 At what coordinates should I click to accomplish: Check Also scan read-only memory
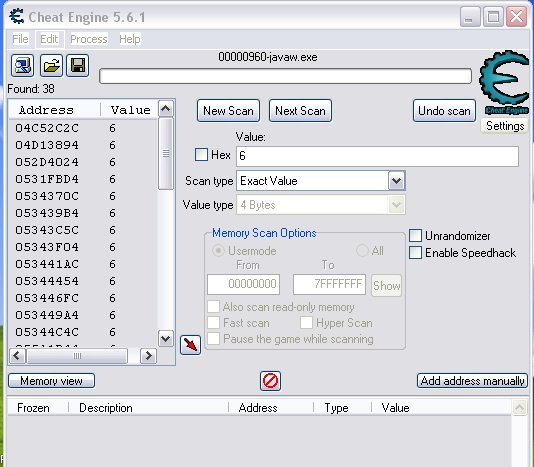pos(214,307)
